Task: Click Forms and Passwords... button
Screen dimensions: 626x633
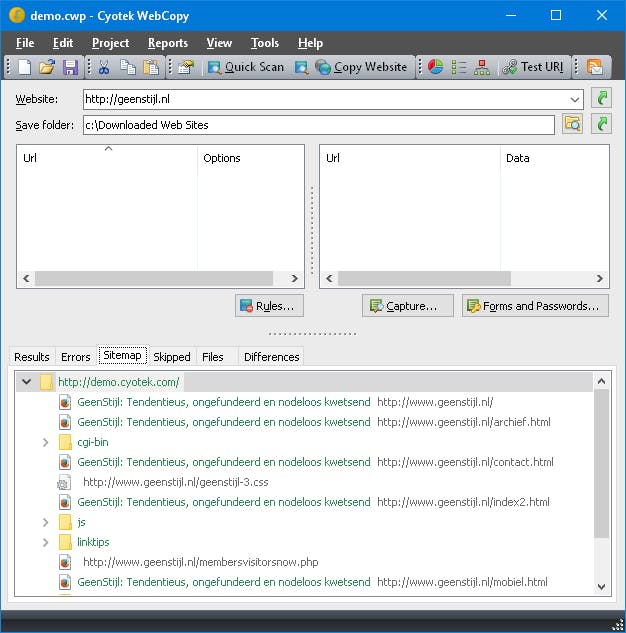Action: 535,306
